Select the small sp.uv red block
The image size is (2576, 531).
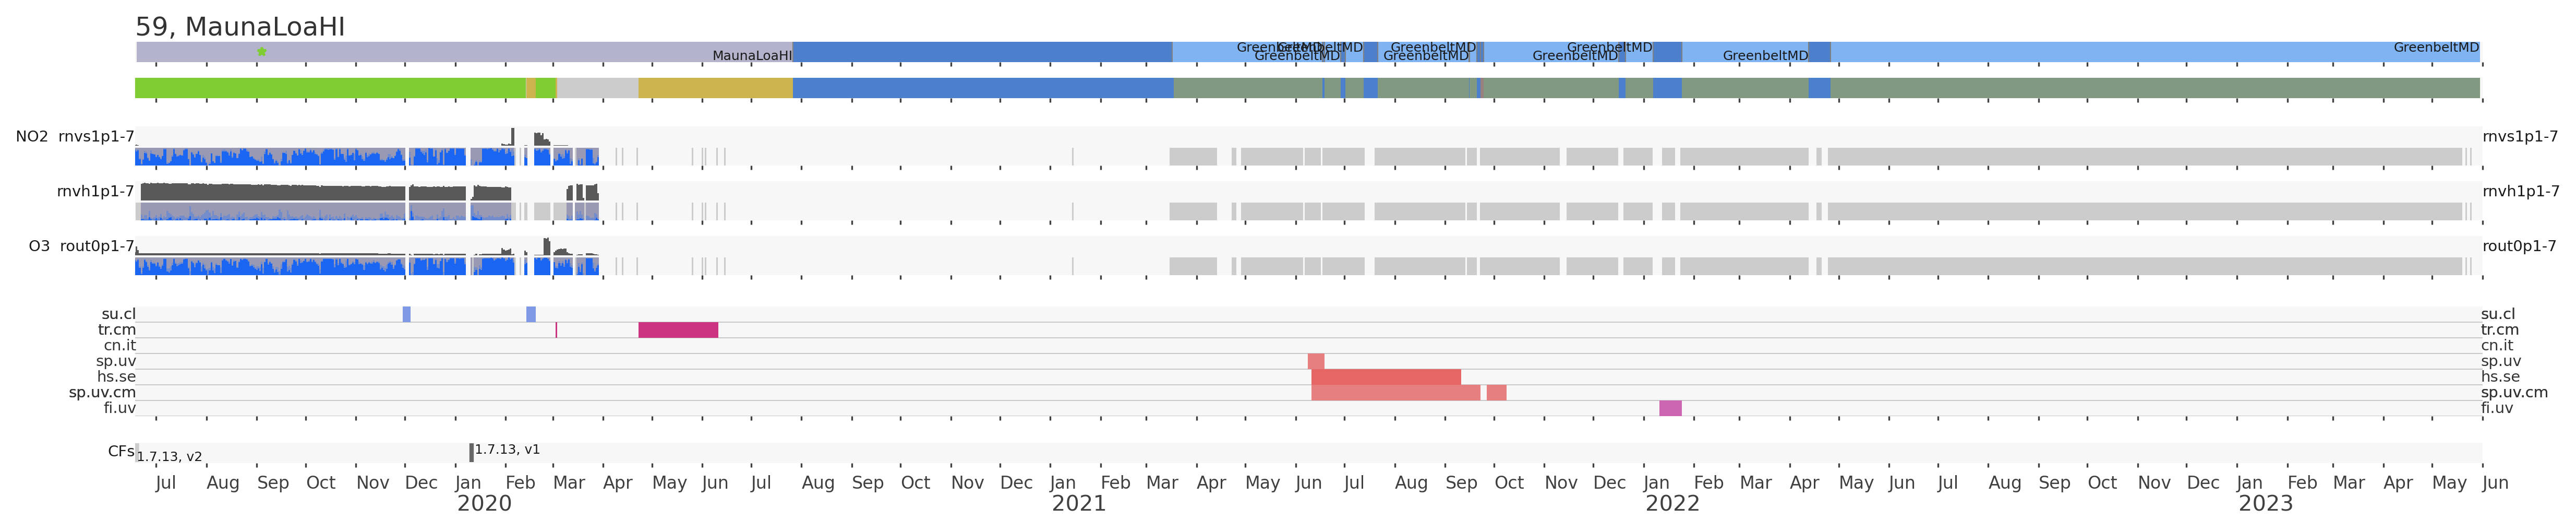click(1316, 361)
